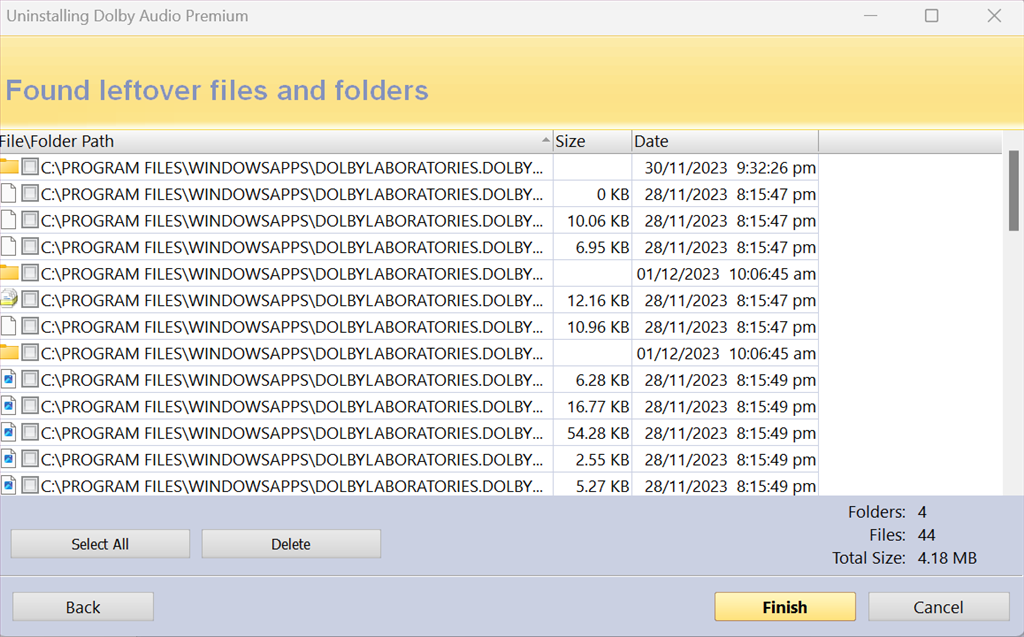The width and height of the screenshot is (1024, 637).
Task: Sort by the File\Folder Path column header
Action: [276, 141]
